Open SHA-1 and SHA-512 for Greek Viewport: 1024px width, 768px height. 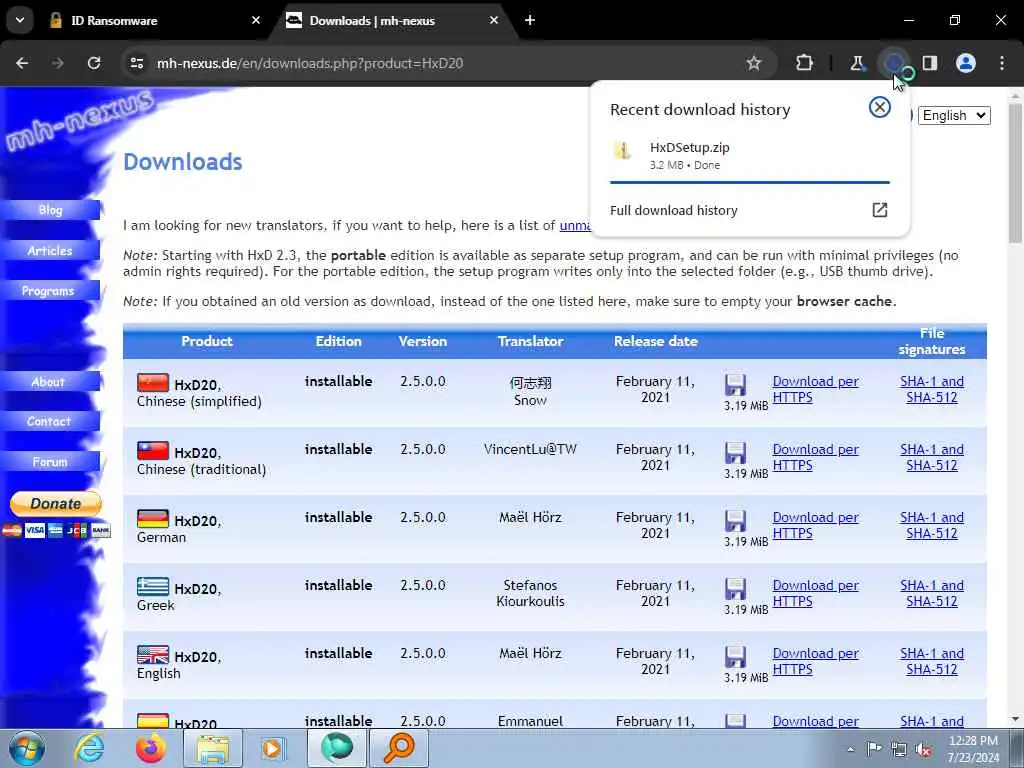click(x=932, y=593)
